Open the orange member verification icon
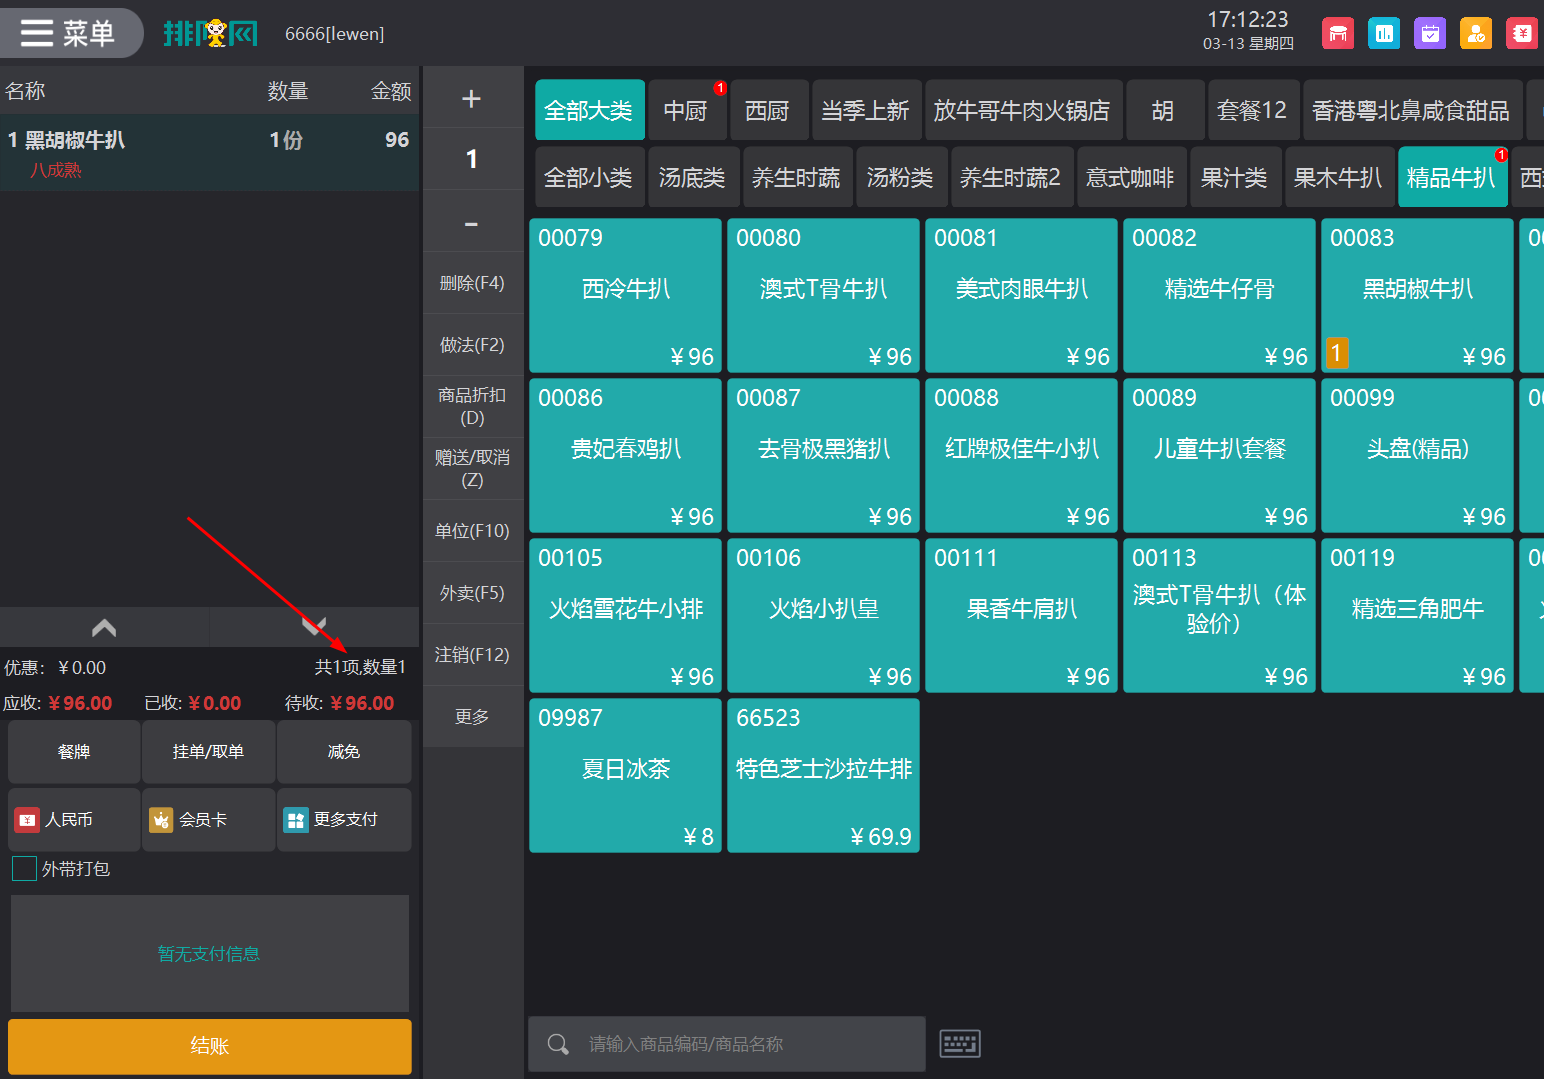 (1475, 34)
